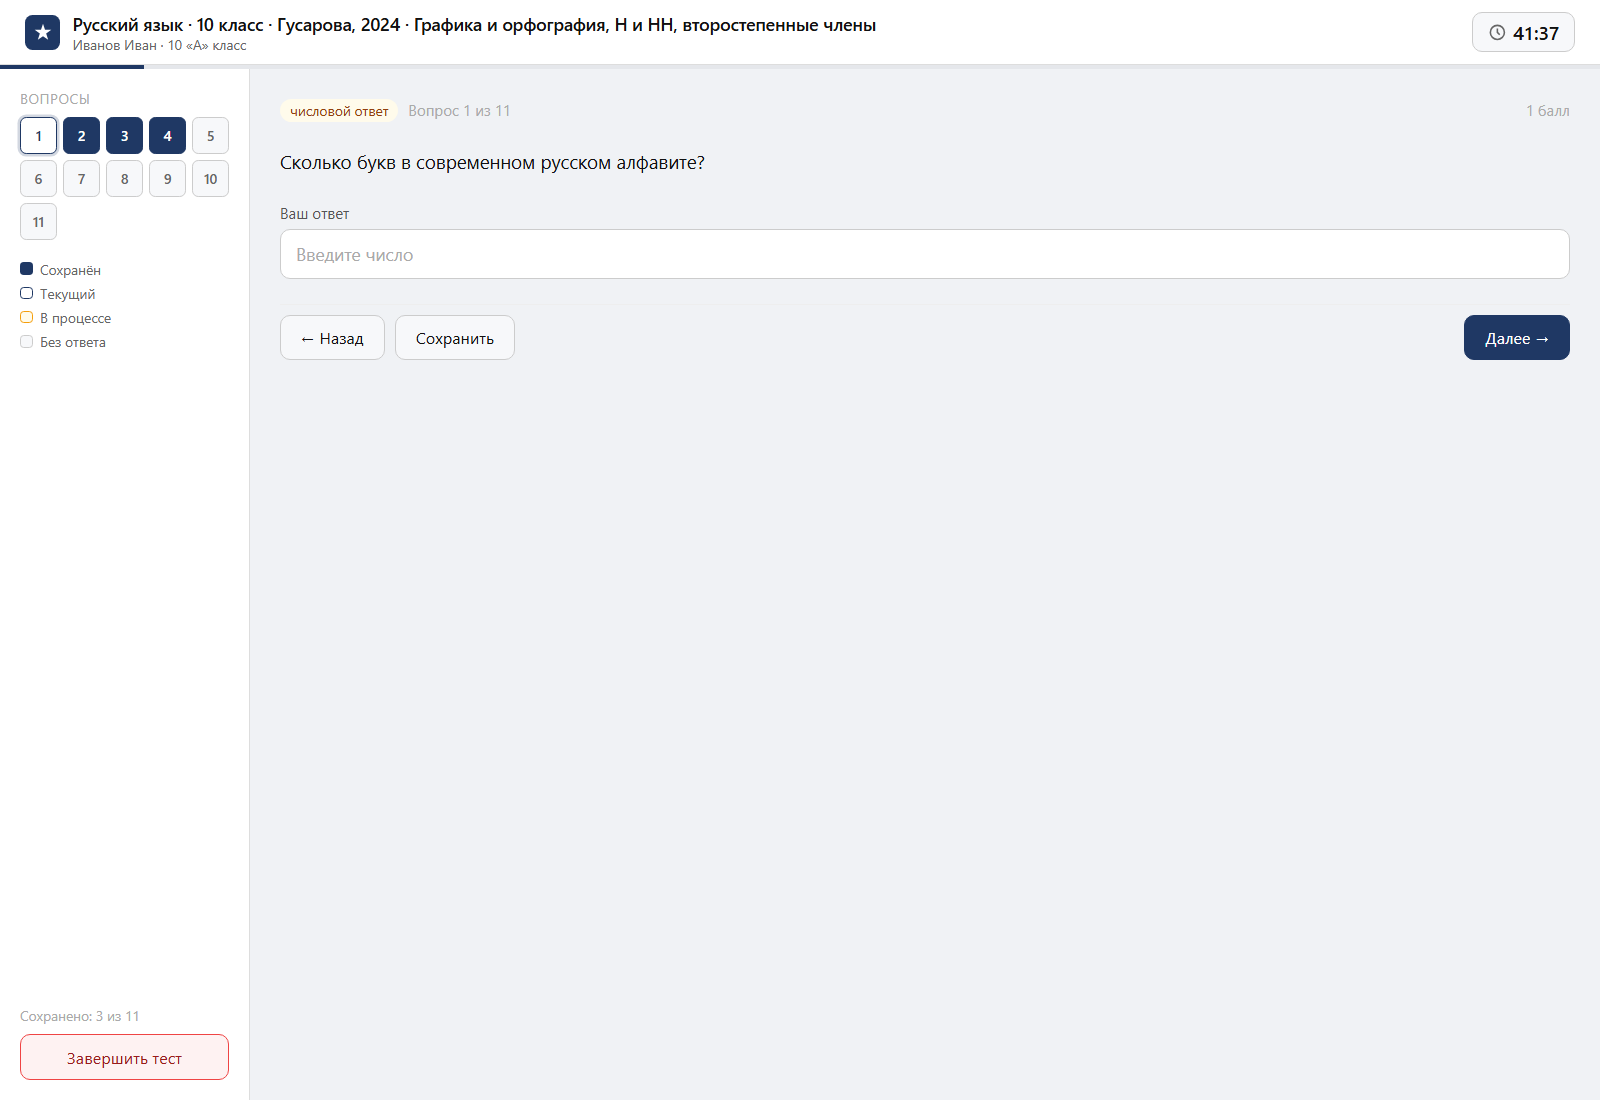Click Сохранить to save the answer
The height and width of the screenshot is (1100, 1600).
(x=455, y=338)
